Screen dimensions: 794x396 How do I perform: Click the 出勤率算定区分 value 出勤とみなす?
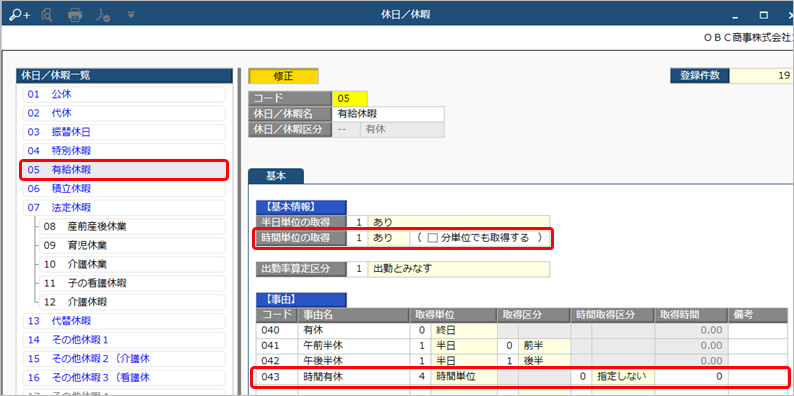pyautogui.click(x=459, y=269)
